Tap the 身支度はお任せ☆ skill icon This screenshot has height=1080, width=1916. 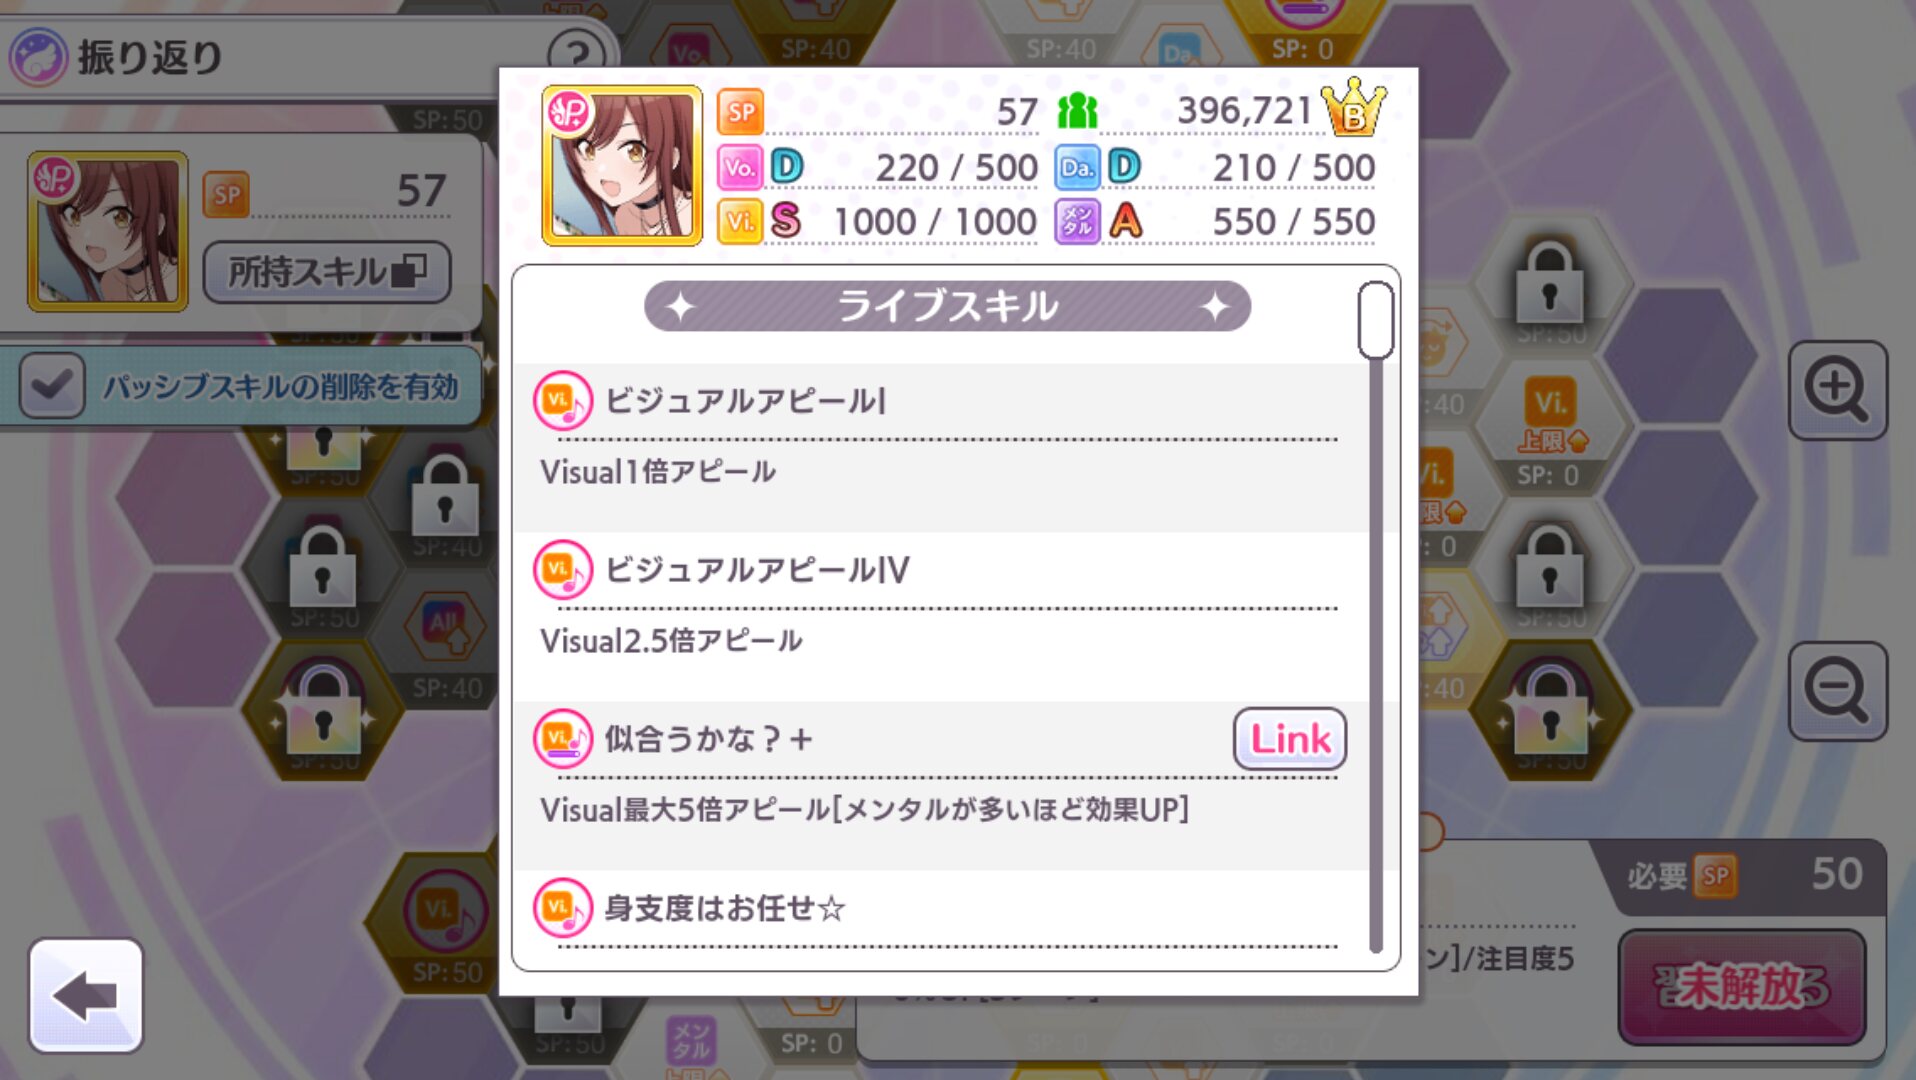(562, 908)
